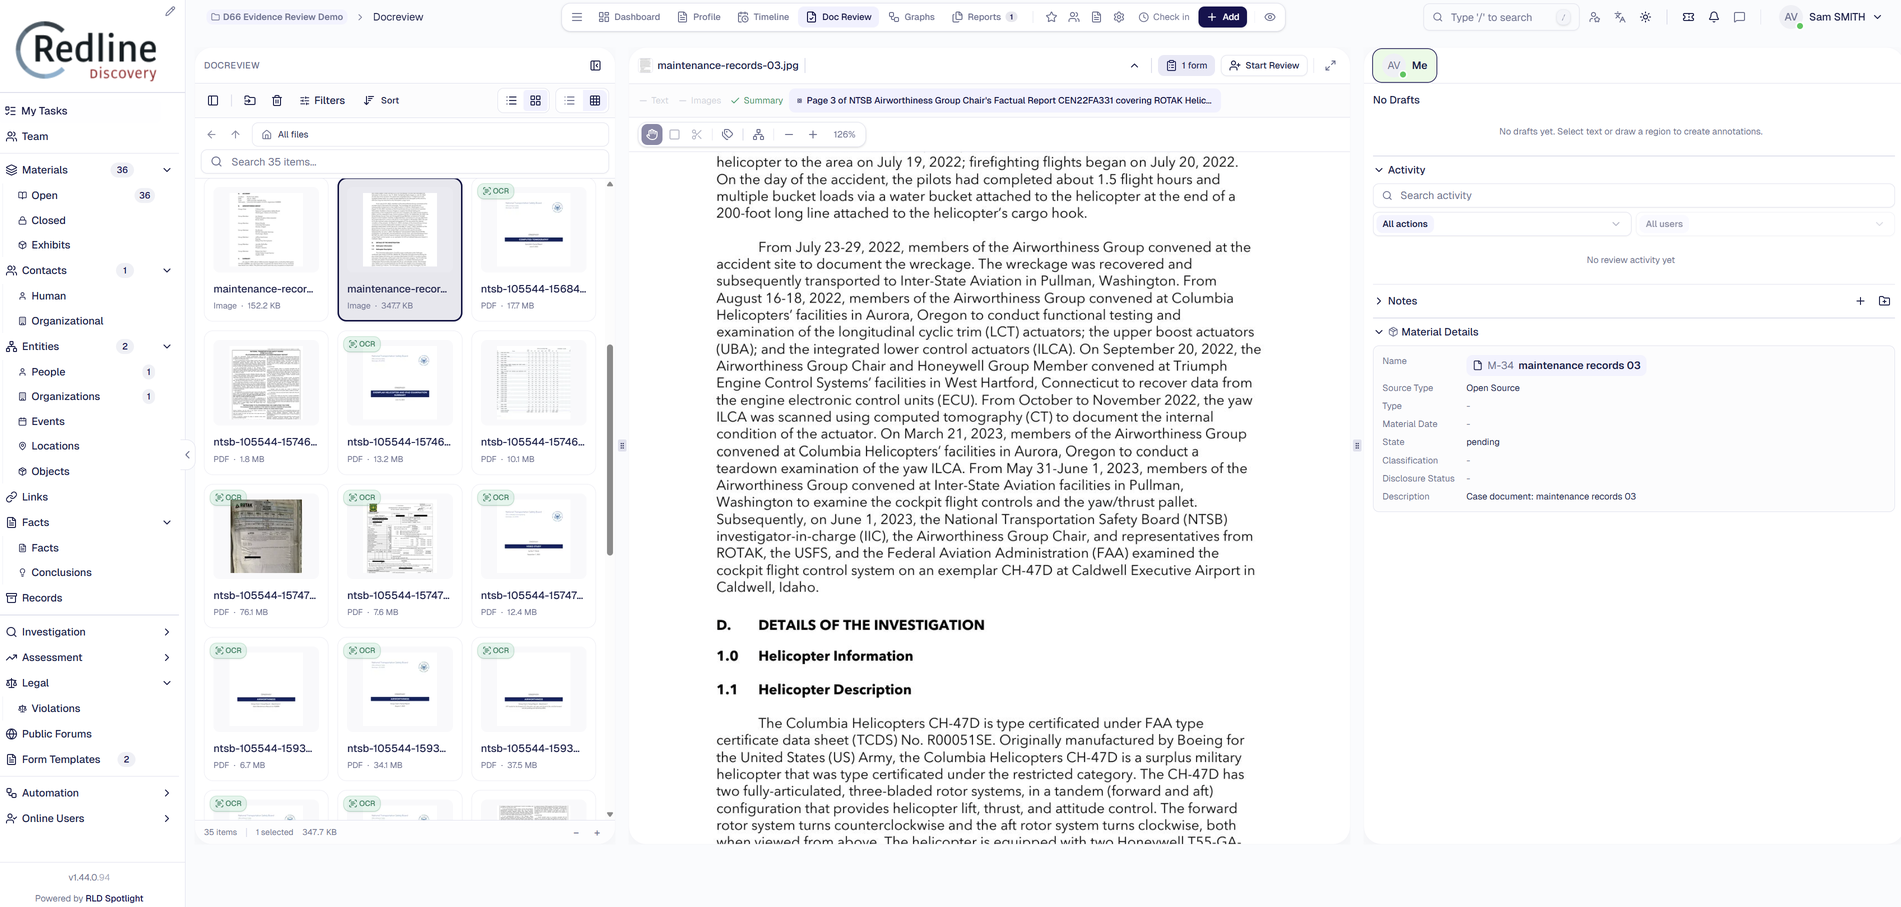This screenshot has height=907, width=1901.
Task: Move selected file to folder icon
Action: pos(250,100)
